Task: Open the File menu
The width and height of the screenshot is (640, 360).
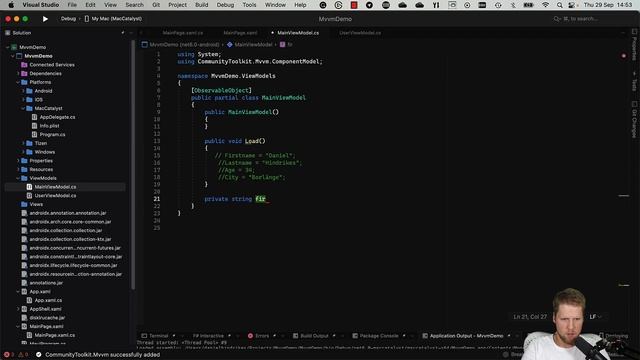Action: [x=72, y=5]
